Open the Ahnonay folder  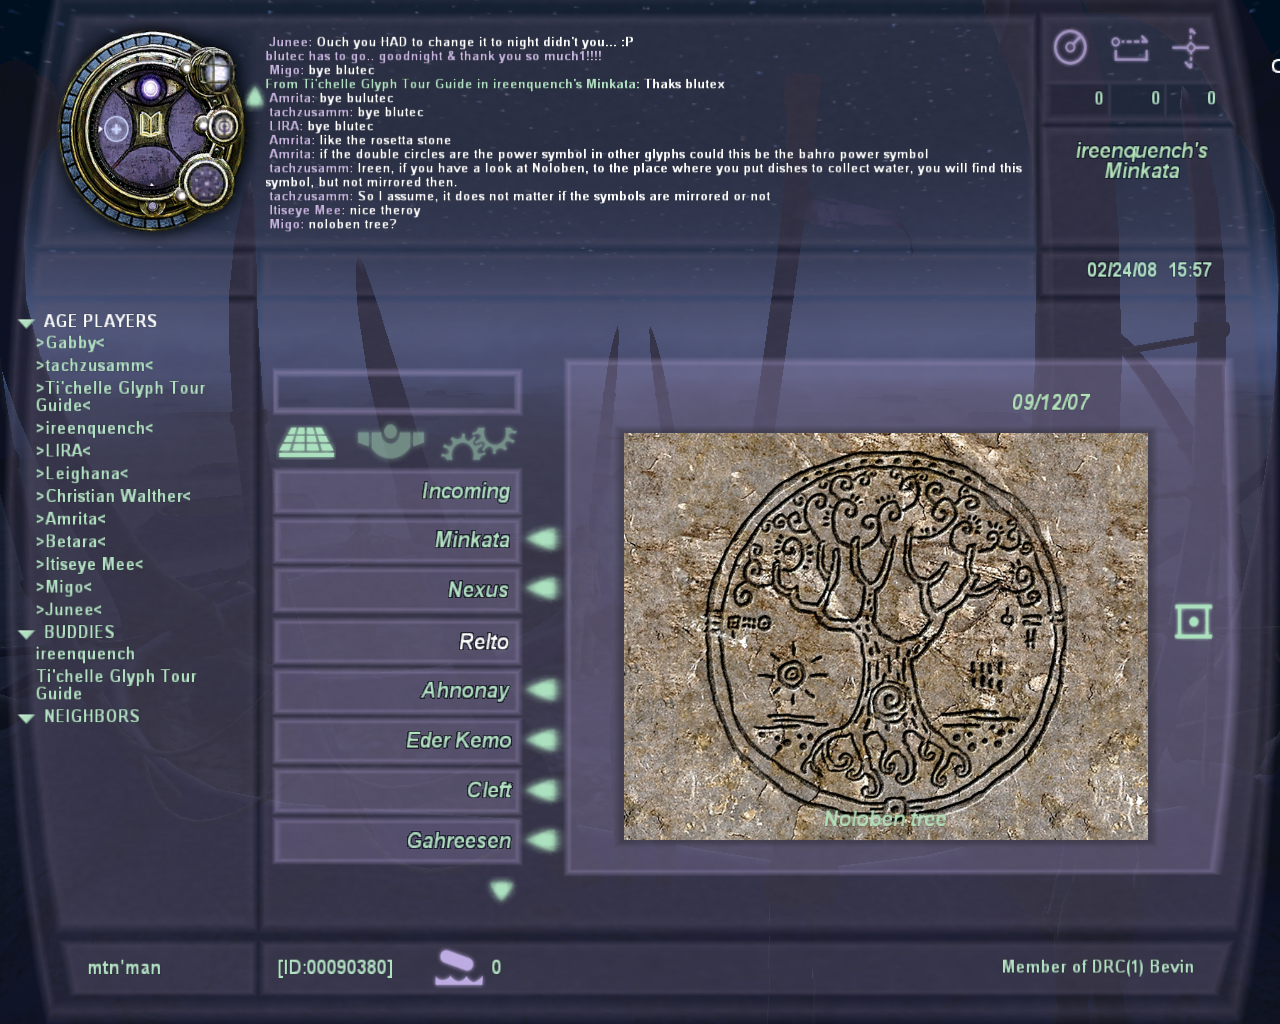pyautogui.click(x=397, y=691)
